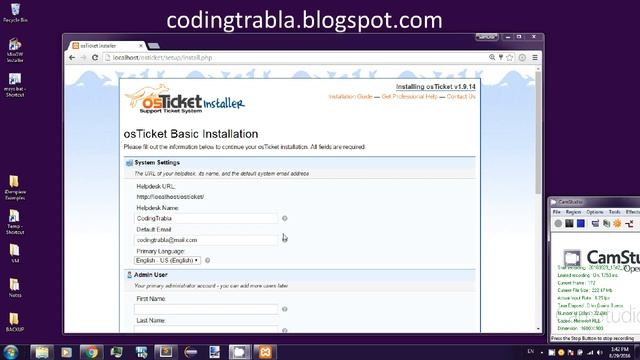This screenshot has width=640, height=360.
Task: Show help for Primary Language
Action: [207, 260]
